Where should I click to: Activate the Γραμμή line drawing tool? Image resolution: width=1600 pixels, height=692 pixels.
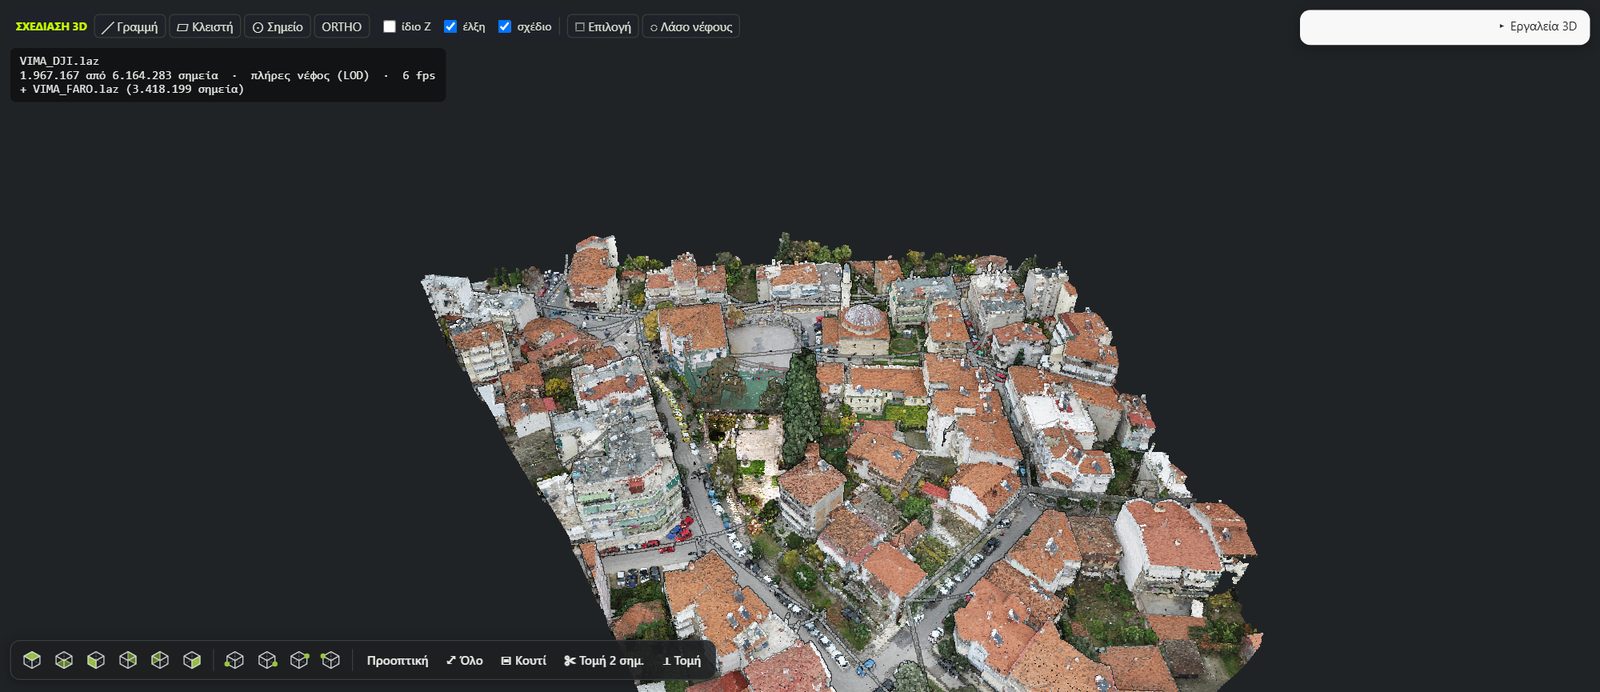tap(130, 27)
